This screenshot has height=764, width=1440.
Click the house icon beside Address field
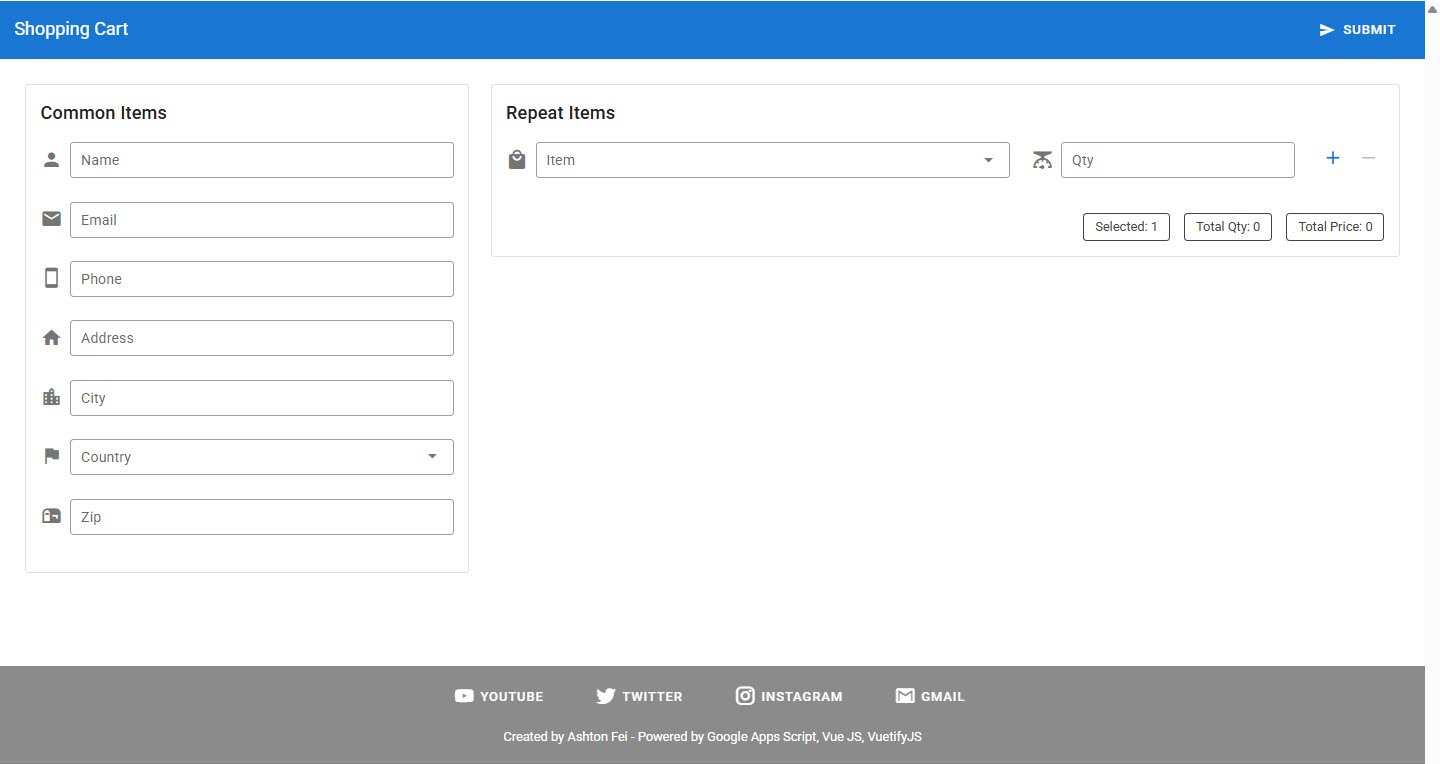[x=52, y=338]
